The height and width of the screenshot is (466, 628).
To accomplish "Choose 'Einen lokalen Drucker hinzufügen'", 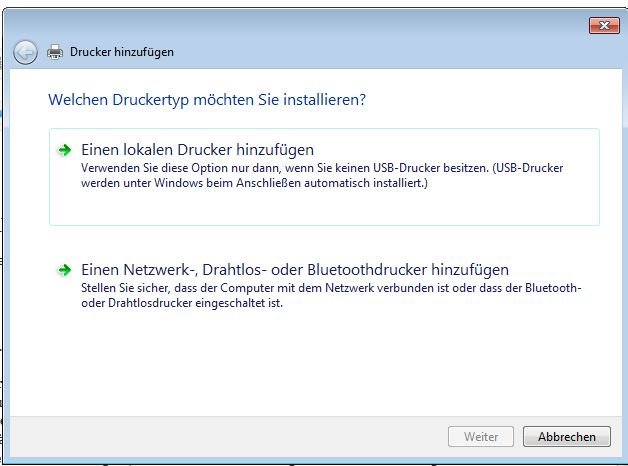I will (324, 177).
